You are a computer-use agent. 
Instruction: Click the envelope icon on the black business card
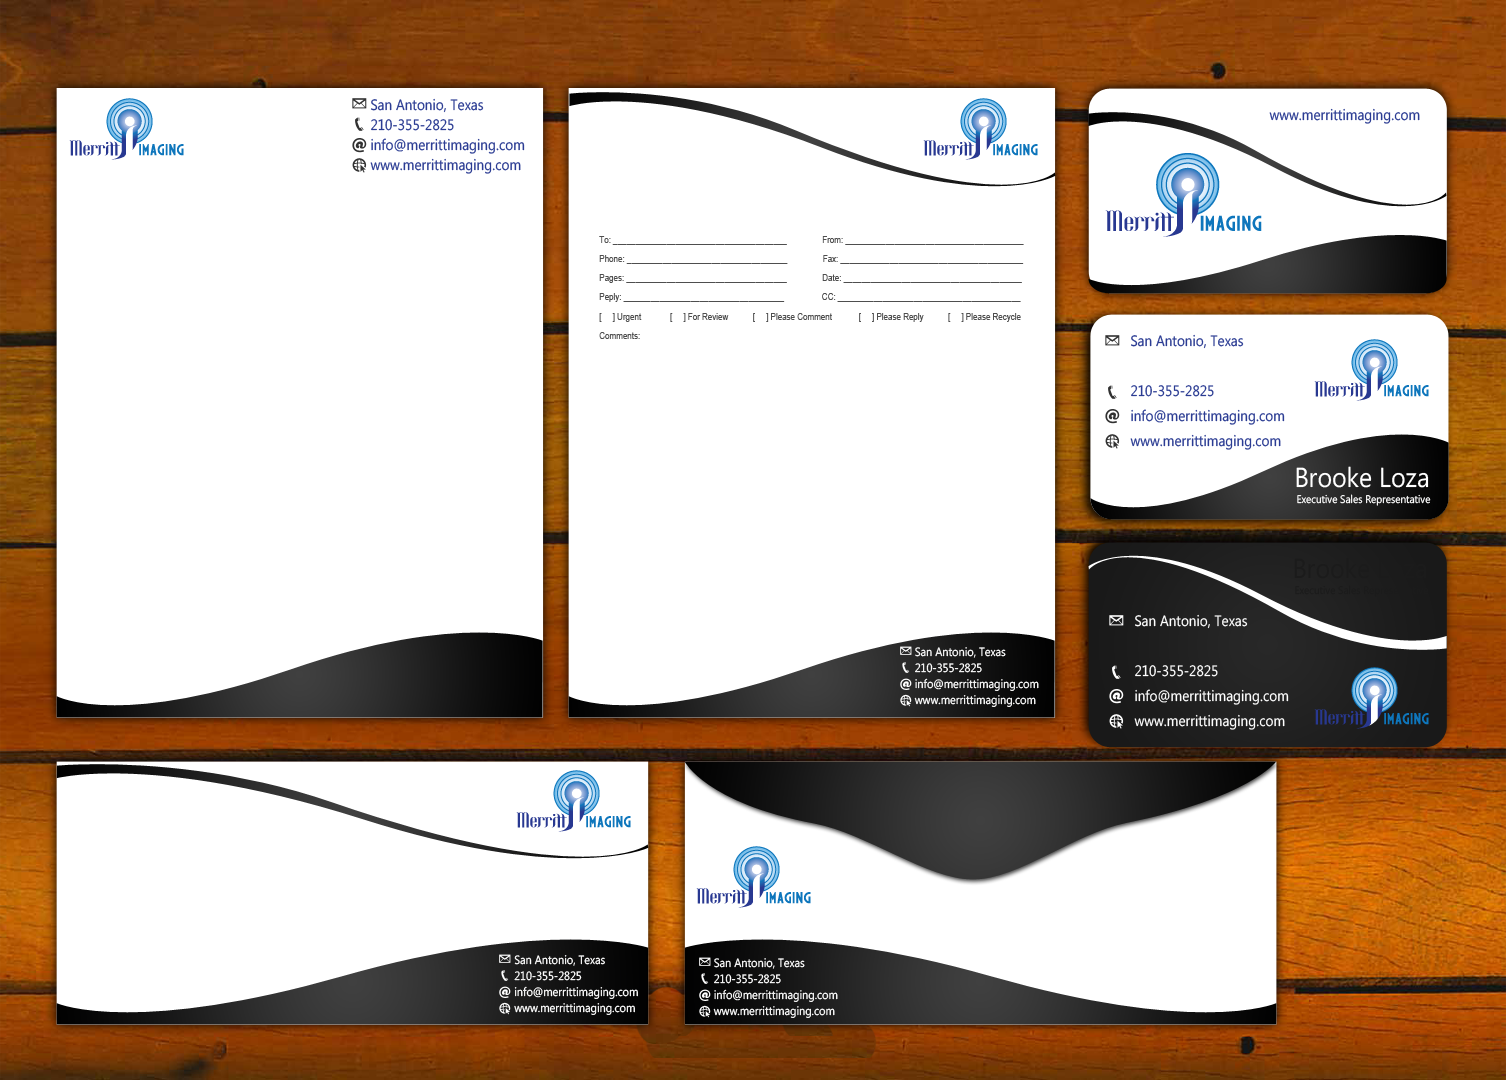[x=1116, y=621]
